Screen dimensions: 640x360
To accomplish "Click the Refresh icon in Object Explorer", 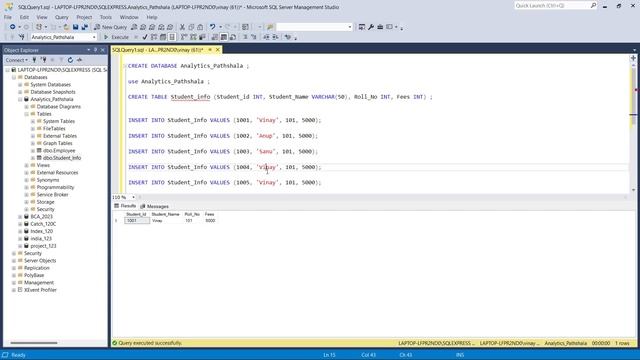I will point(70,60).
